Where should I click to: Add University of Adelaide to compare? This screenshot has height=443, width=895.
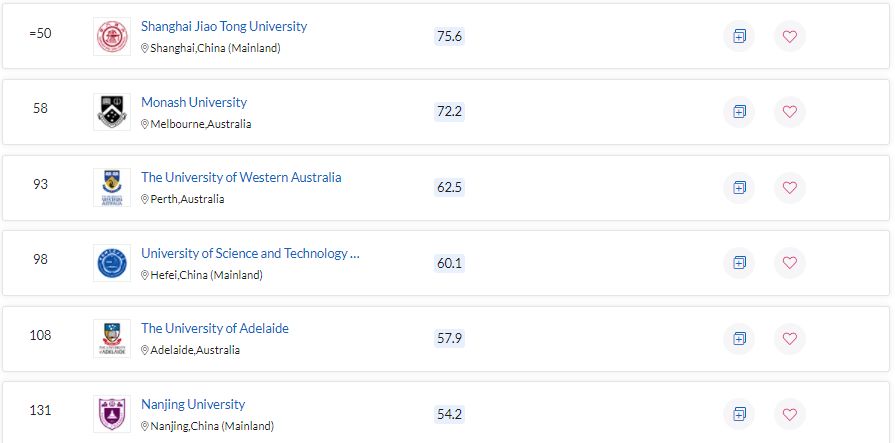point(739,339)
